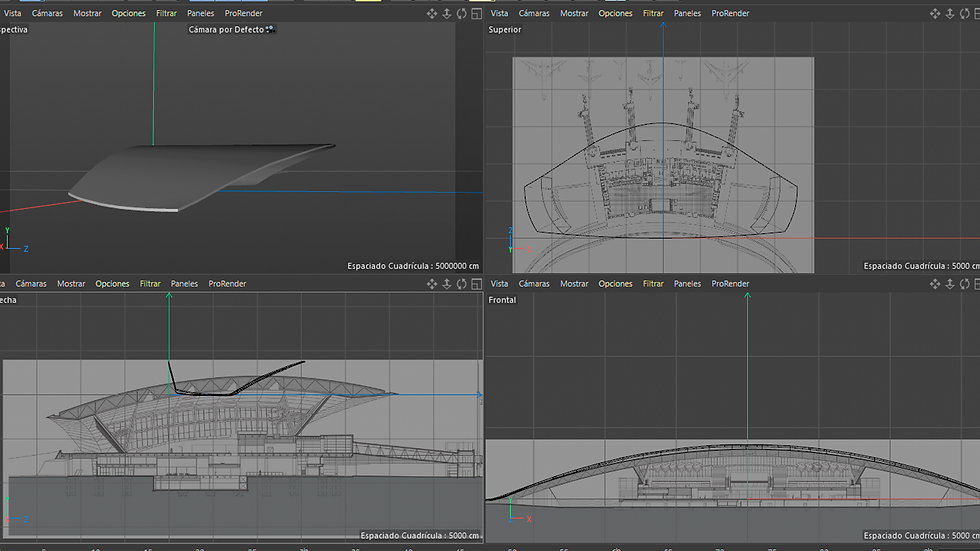Open Filtrar menu in Perspective viewport
Screen dimensions: 980x551
pos(166,13)
